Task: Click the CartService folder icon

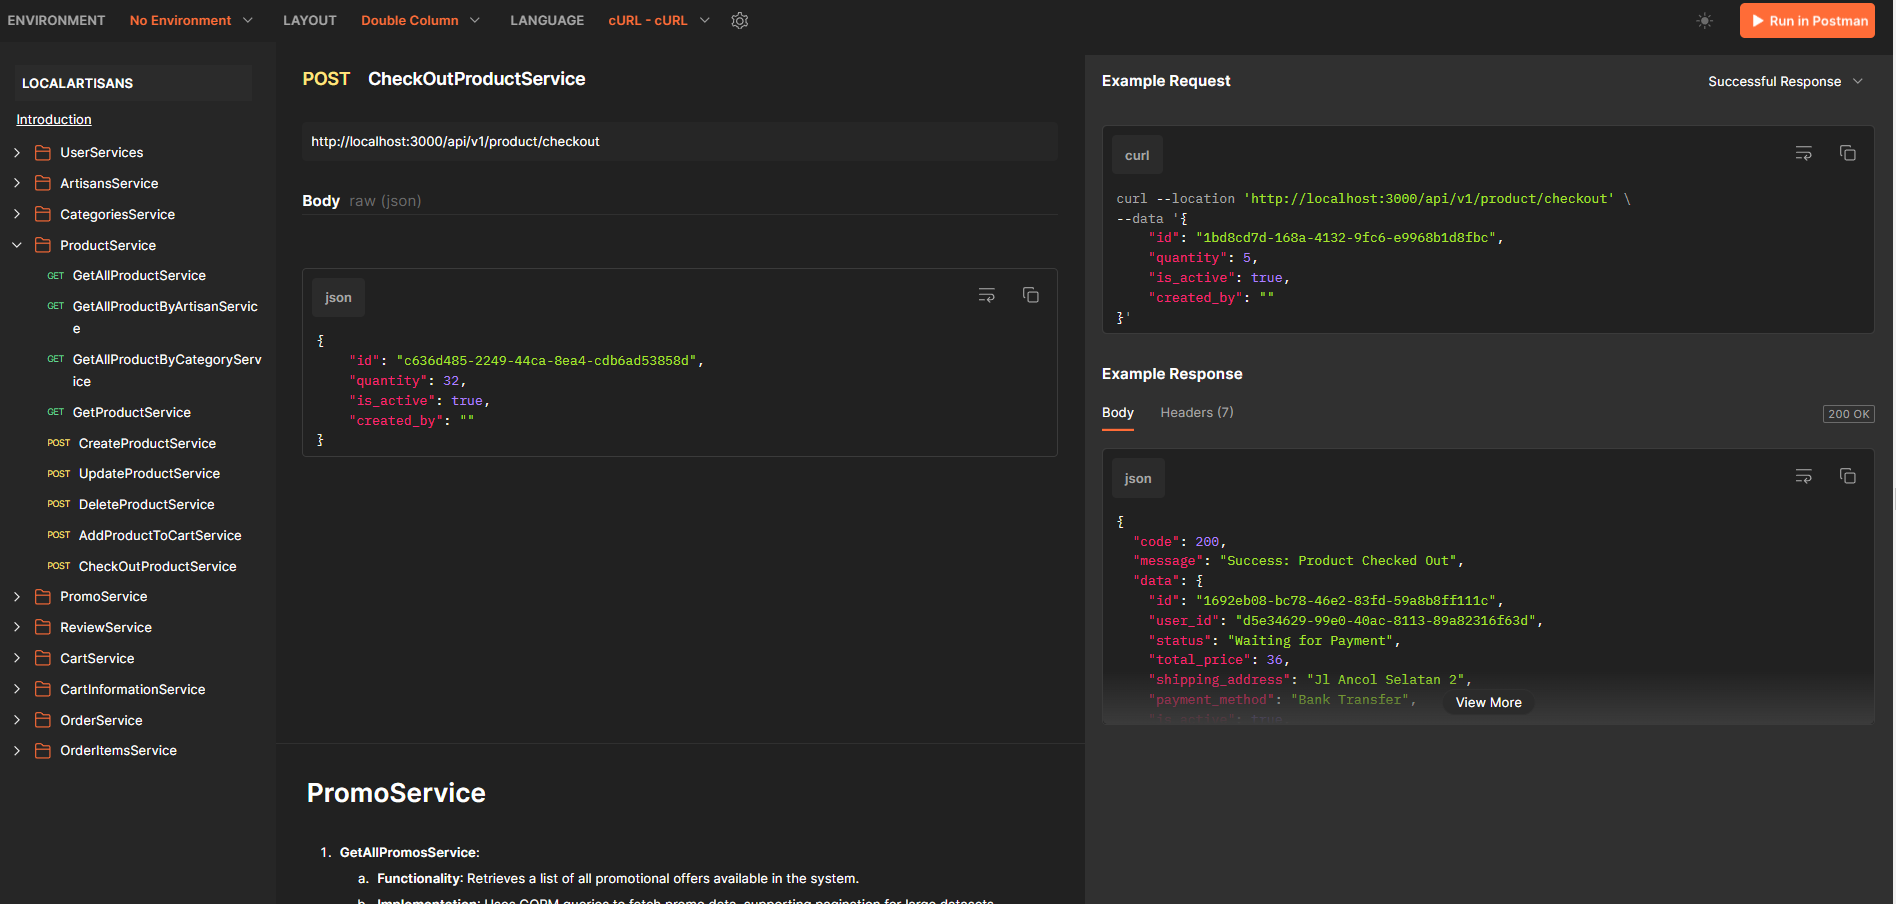Action: (43, 658)
